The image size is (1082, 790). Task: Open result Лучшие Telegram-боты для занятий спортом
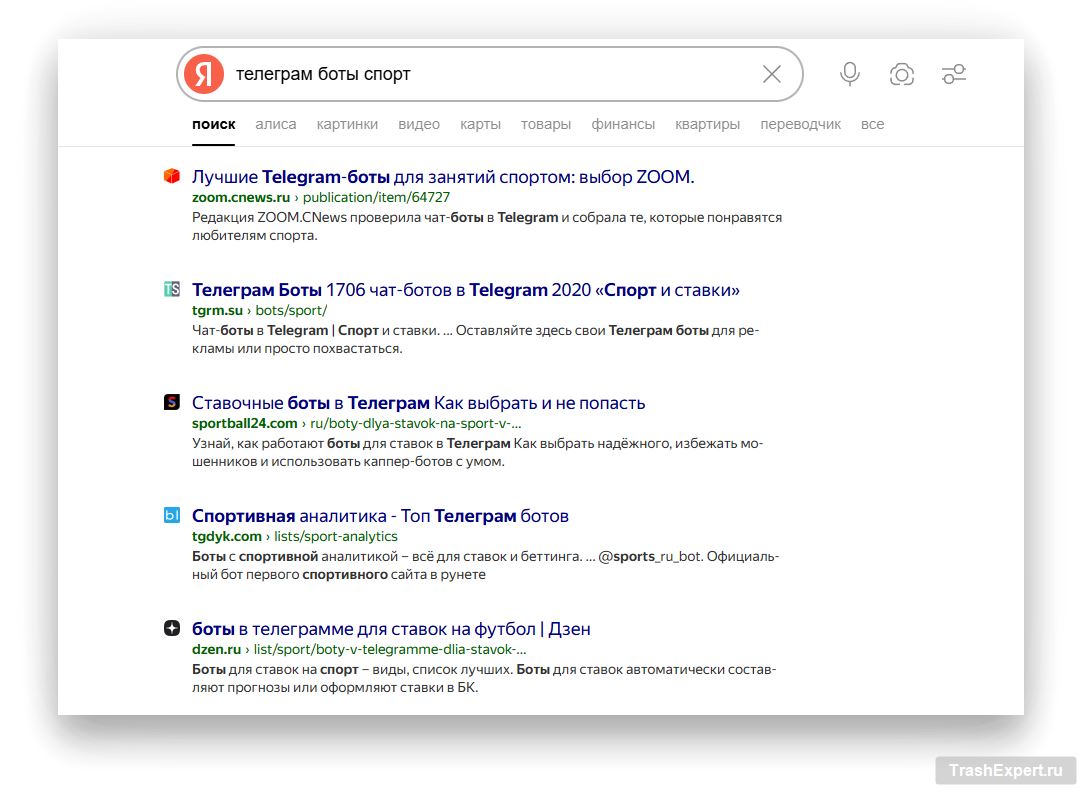click(x=442, y=177)
